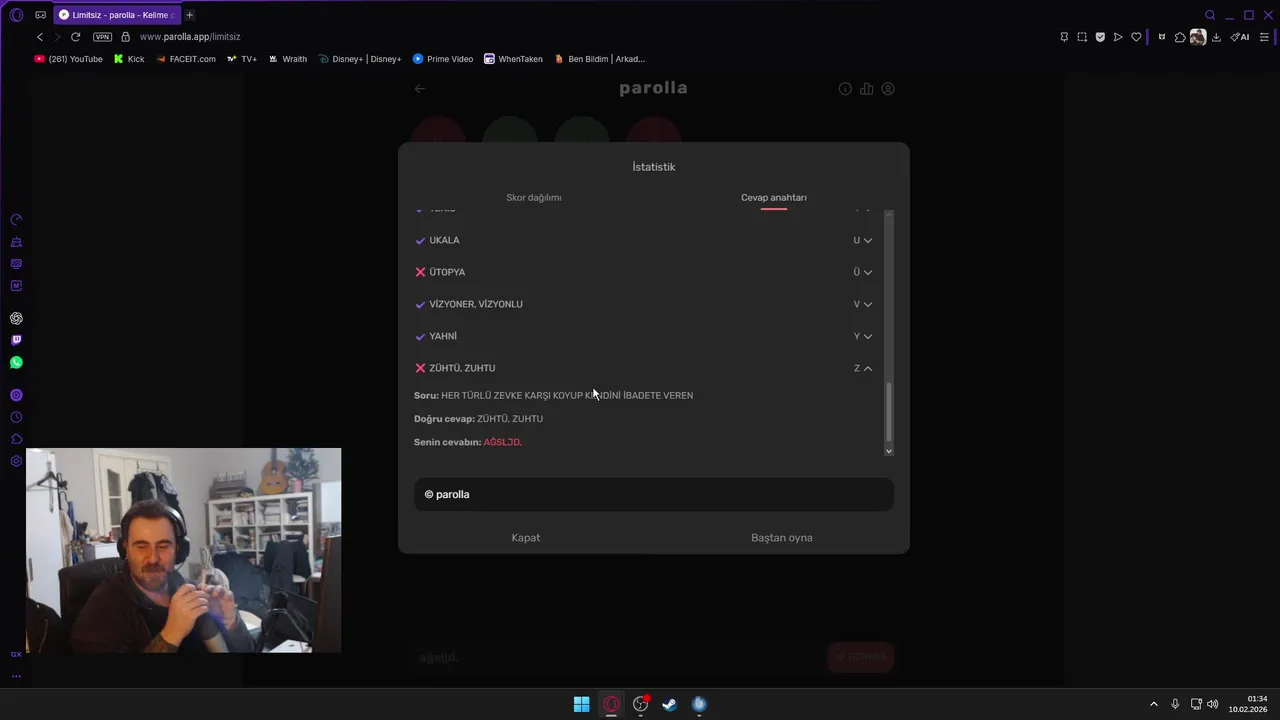Screen dimensions: 1280x720
Task: Open a new browser tab
Action: coord(189,15)
